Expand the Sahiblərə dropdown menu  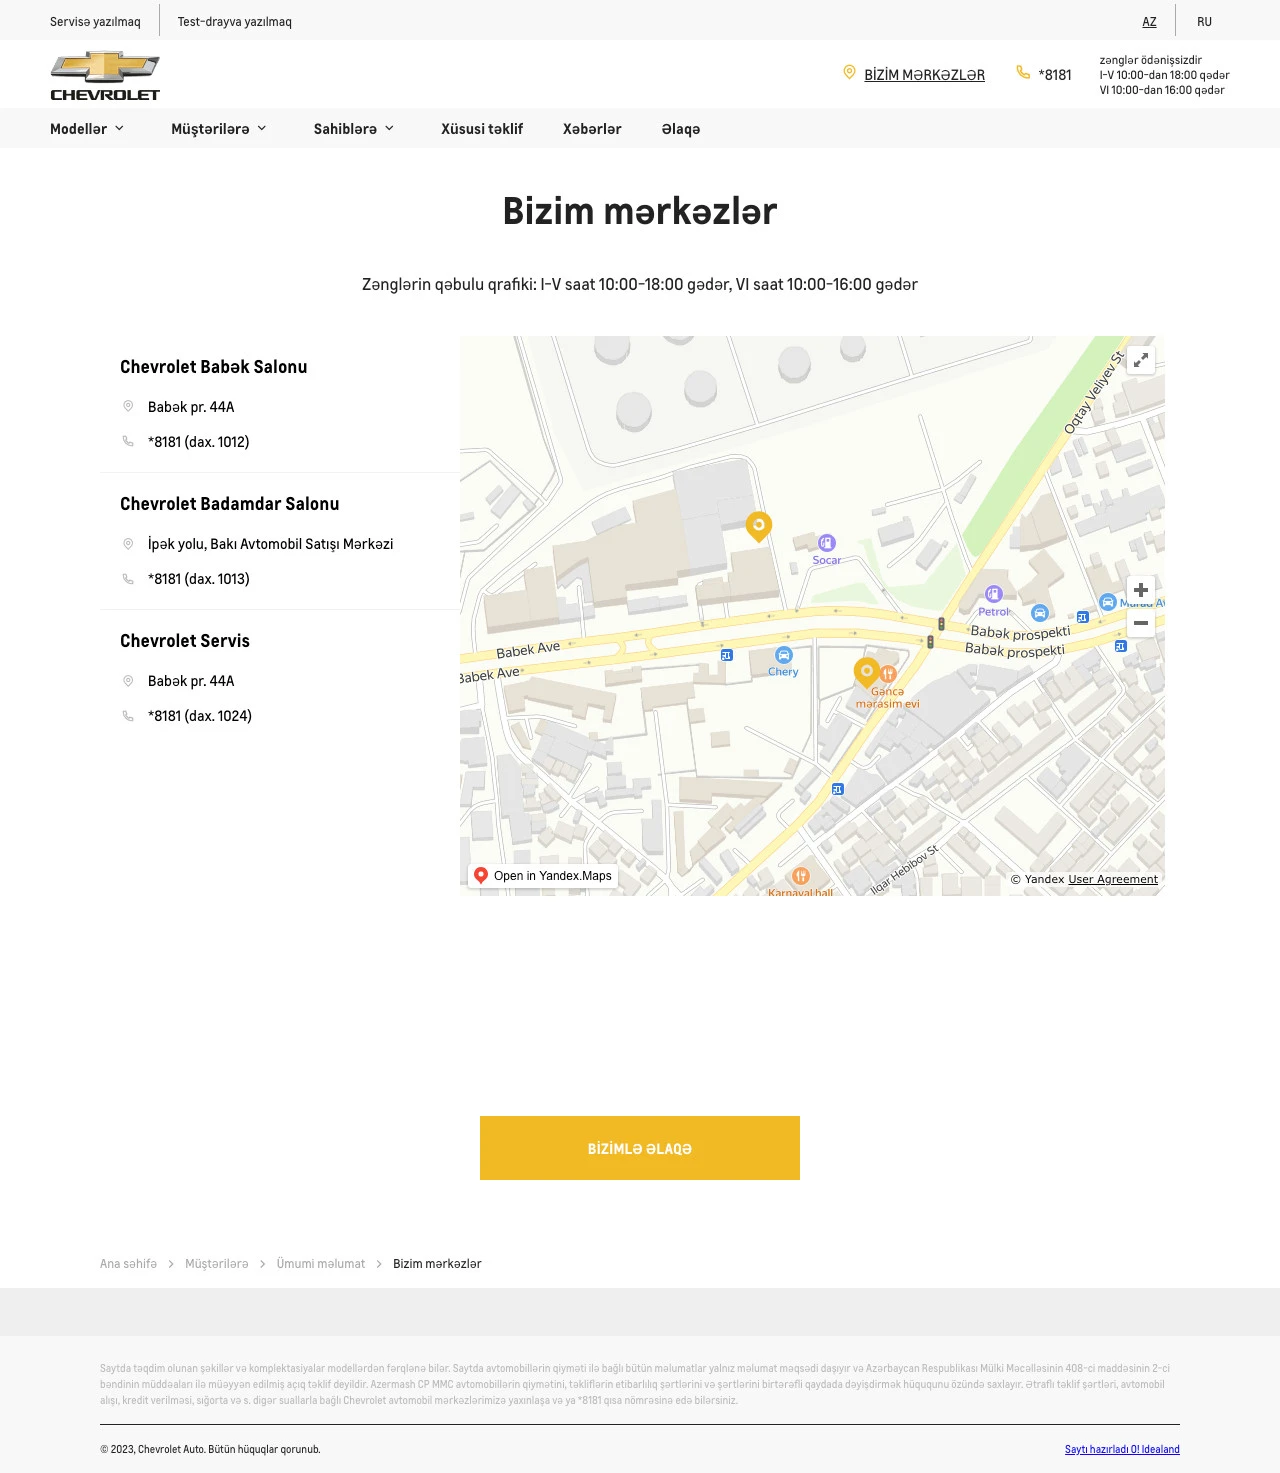pyautogui.click(x=354, y=129)
